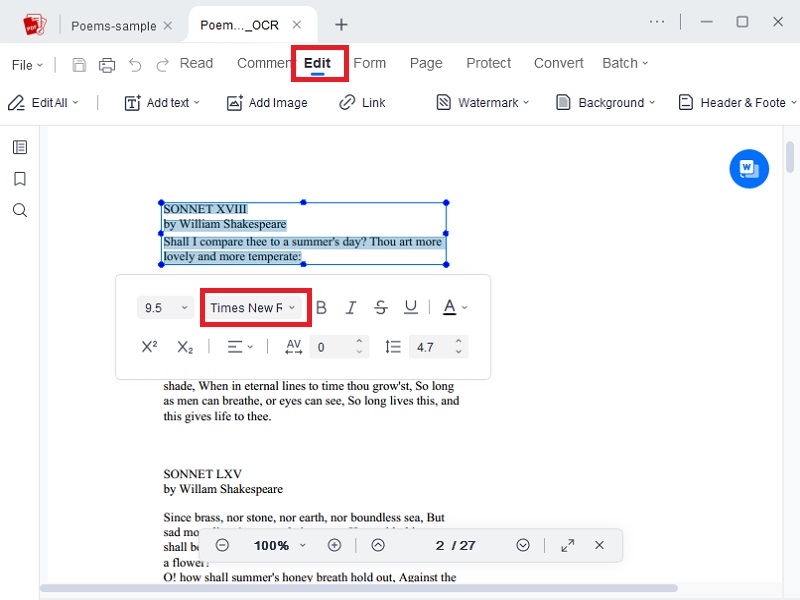Switch to the Form tab
Screen dimensions: 800x600
coord(370,63)
